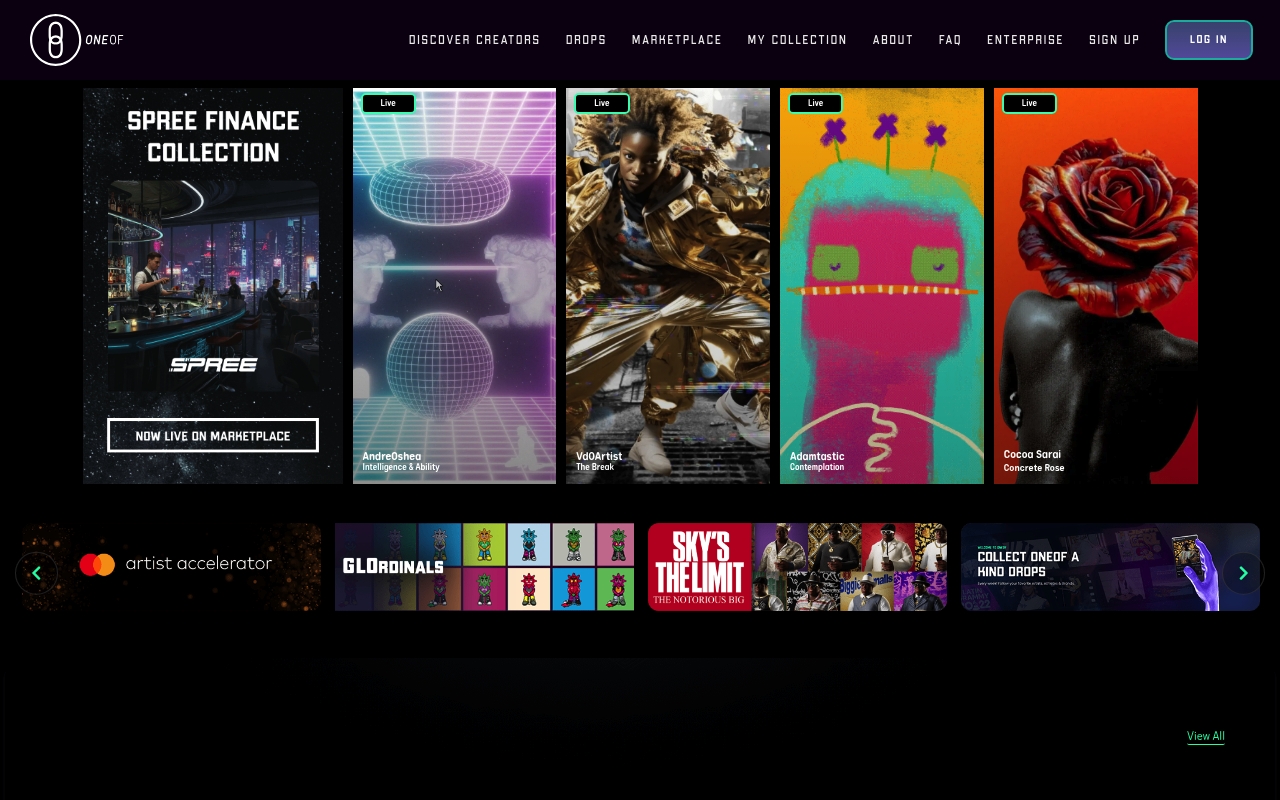Click the Mastercard logo icon
The width and height of the screenshot is (1280, 800).
click(97, 564)
